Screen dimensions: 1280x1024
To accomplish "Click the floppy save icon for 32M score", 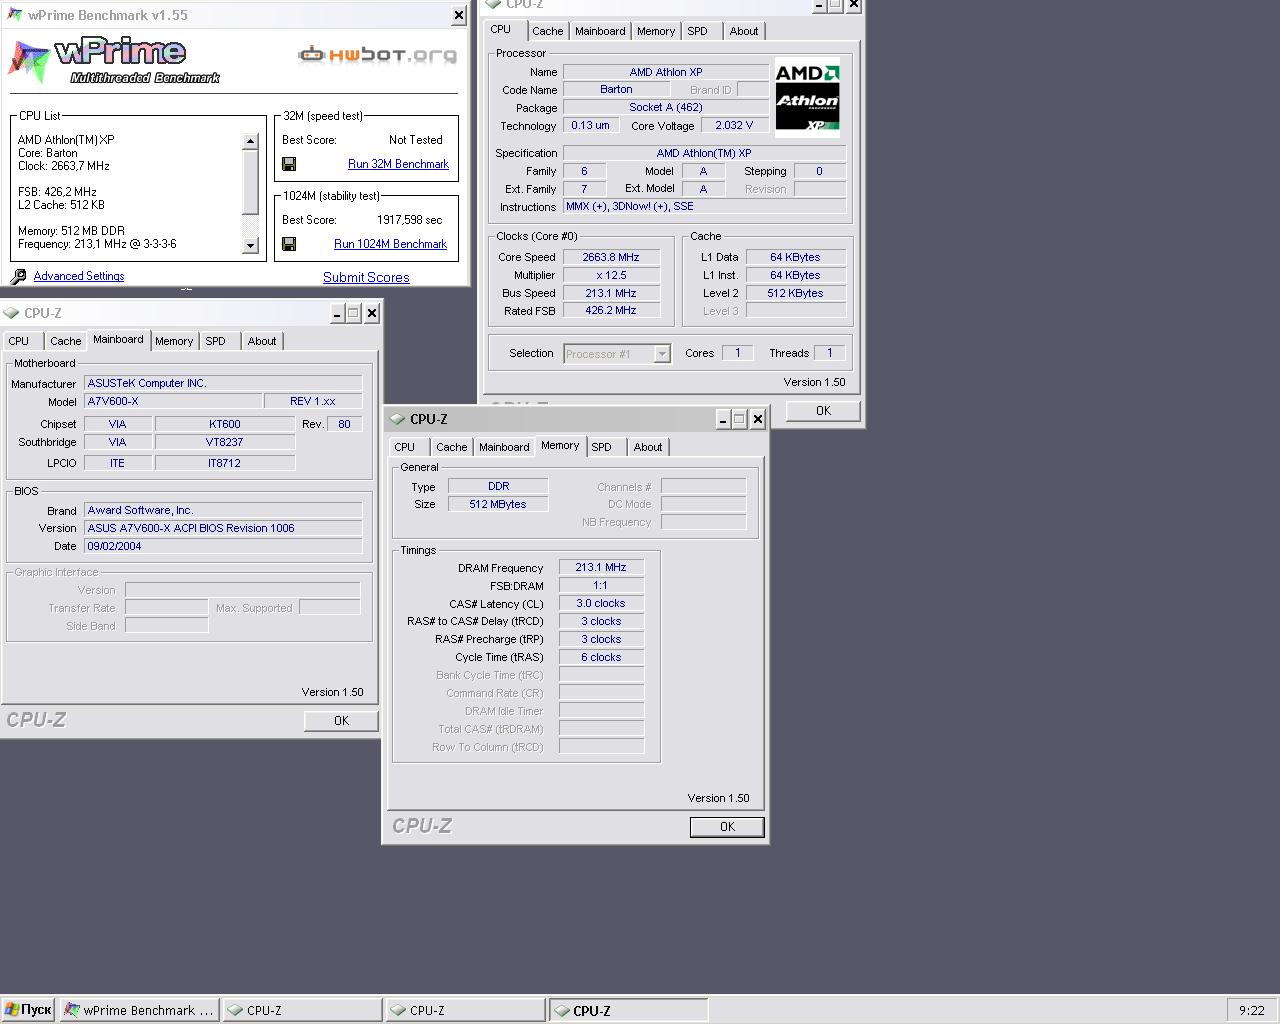I will (289, 164).
